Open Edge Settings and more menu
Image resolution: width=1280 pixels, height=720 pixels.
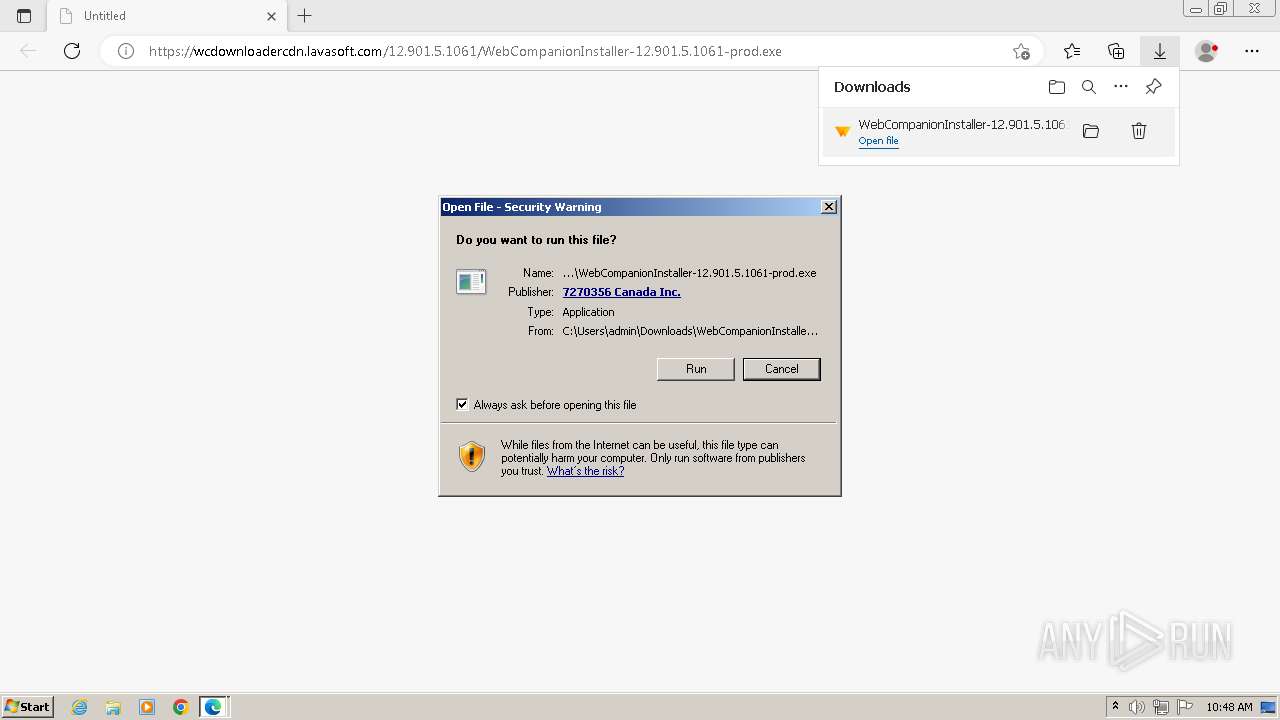1252,51
